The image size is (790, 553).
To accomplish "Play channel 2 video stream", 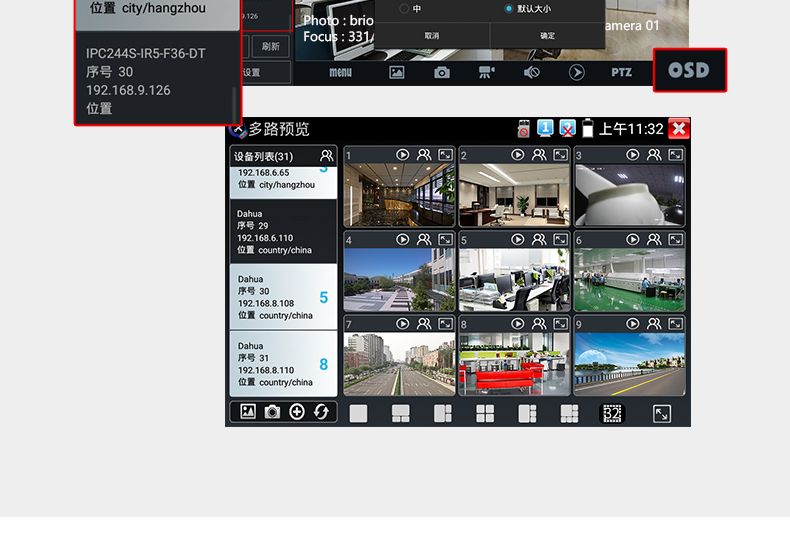I will point(517,155).
